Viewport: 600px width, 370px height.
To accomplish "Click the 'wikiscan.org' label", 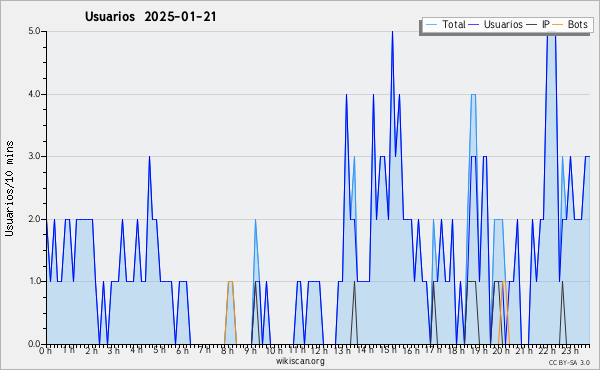I will point(300,361).
